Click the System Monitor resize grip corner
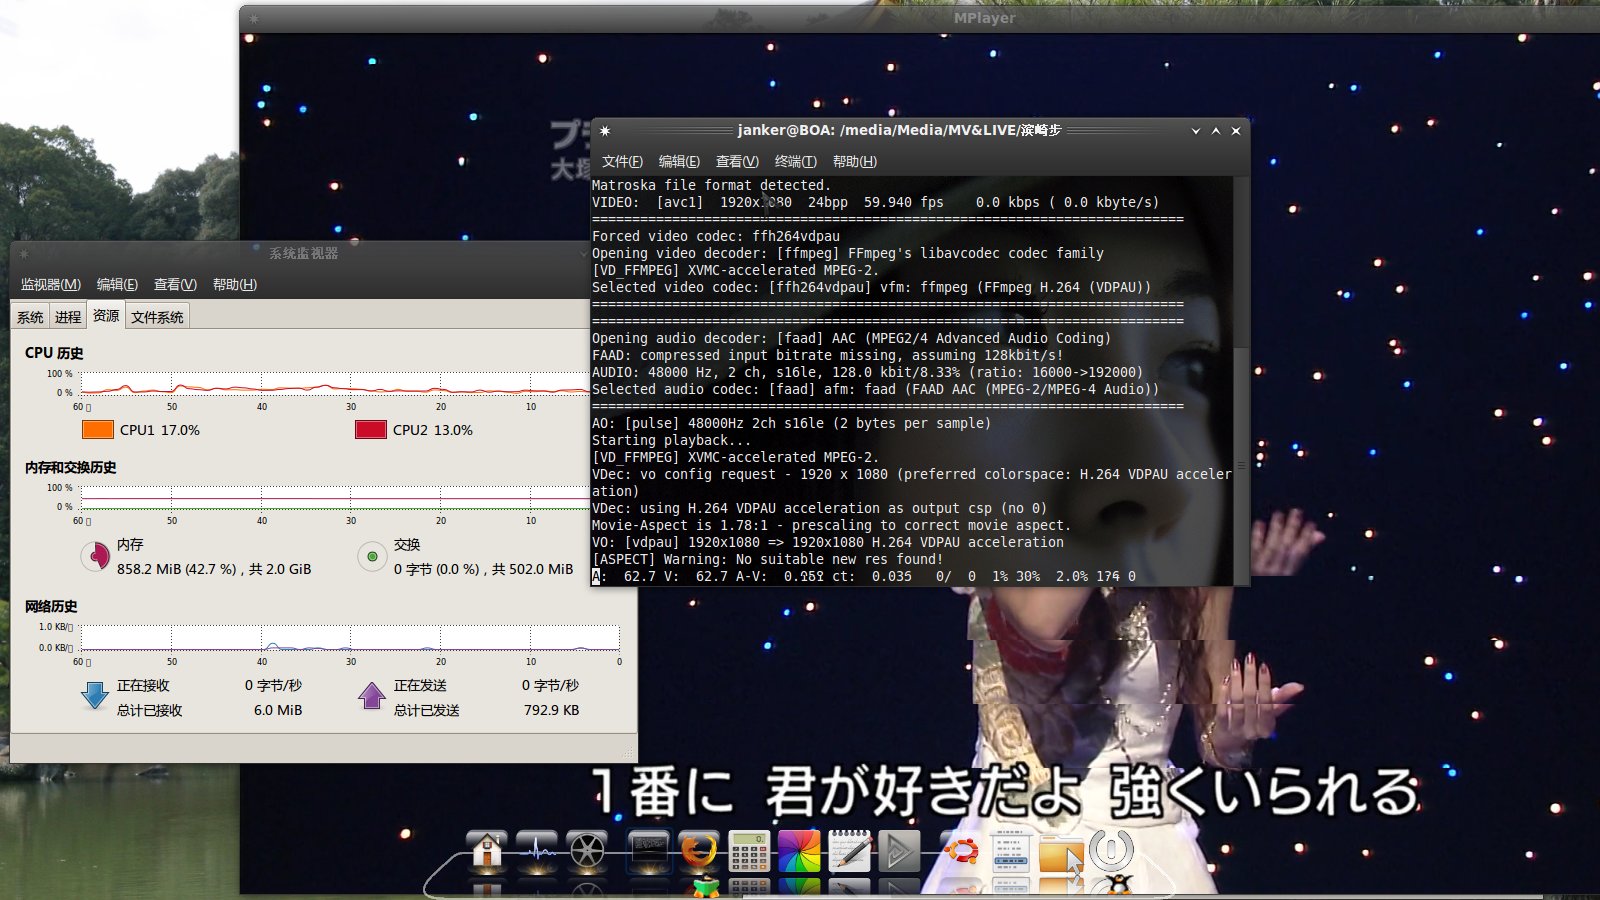 [629, 754]
